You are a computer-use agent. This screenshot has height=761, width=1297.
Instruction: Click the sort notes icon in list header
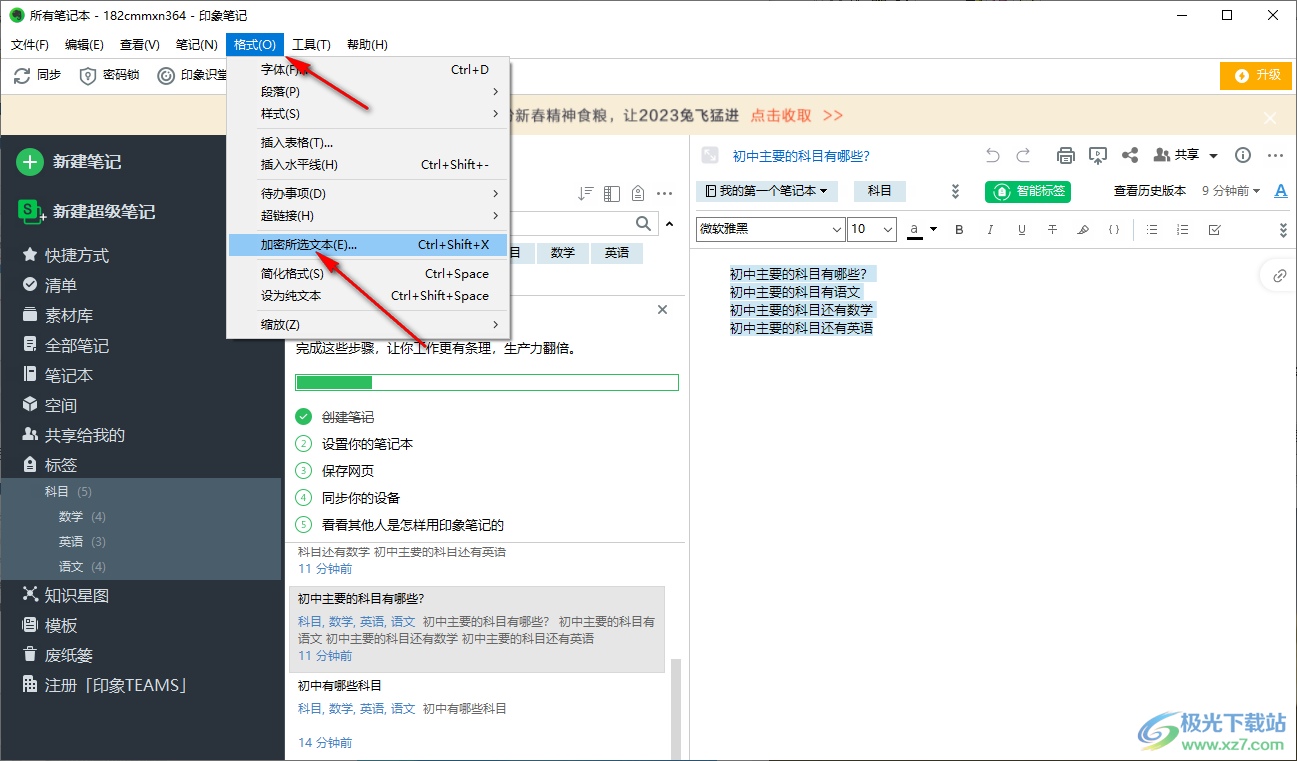click(586, 193)
